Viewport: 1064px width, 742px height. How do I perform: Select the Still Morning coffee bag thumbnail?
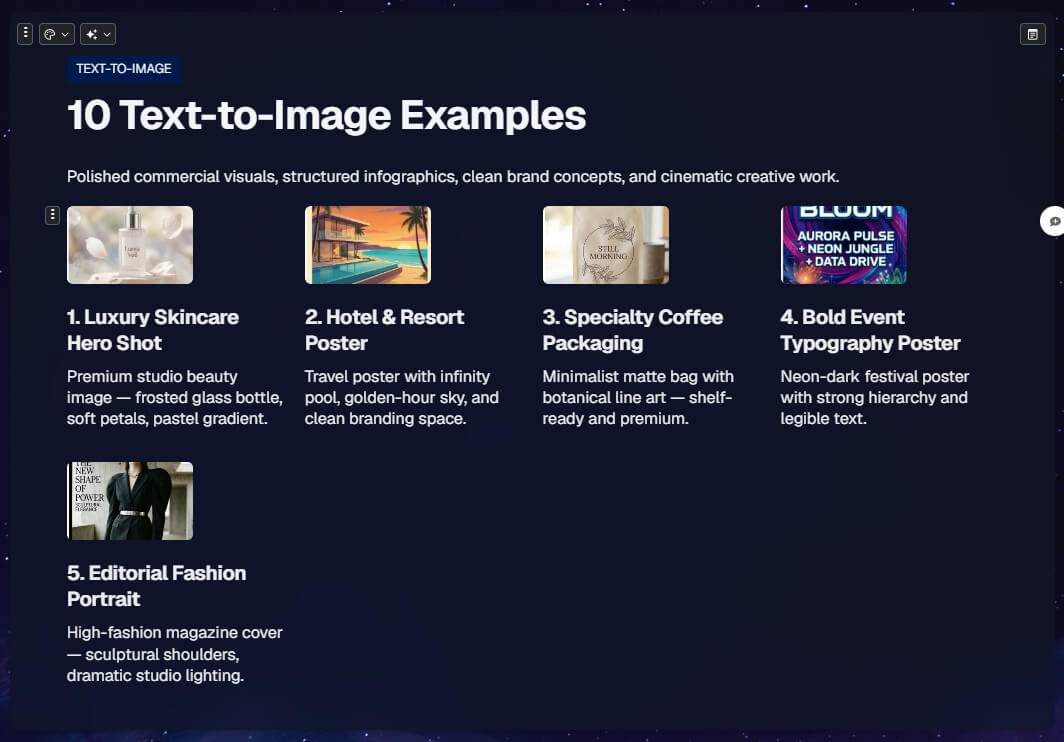606,245
